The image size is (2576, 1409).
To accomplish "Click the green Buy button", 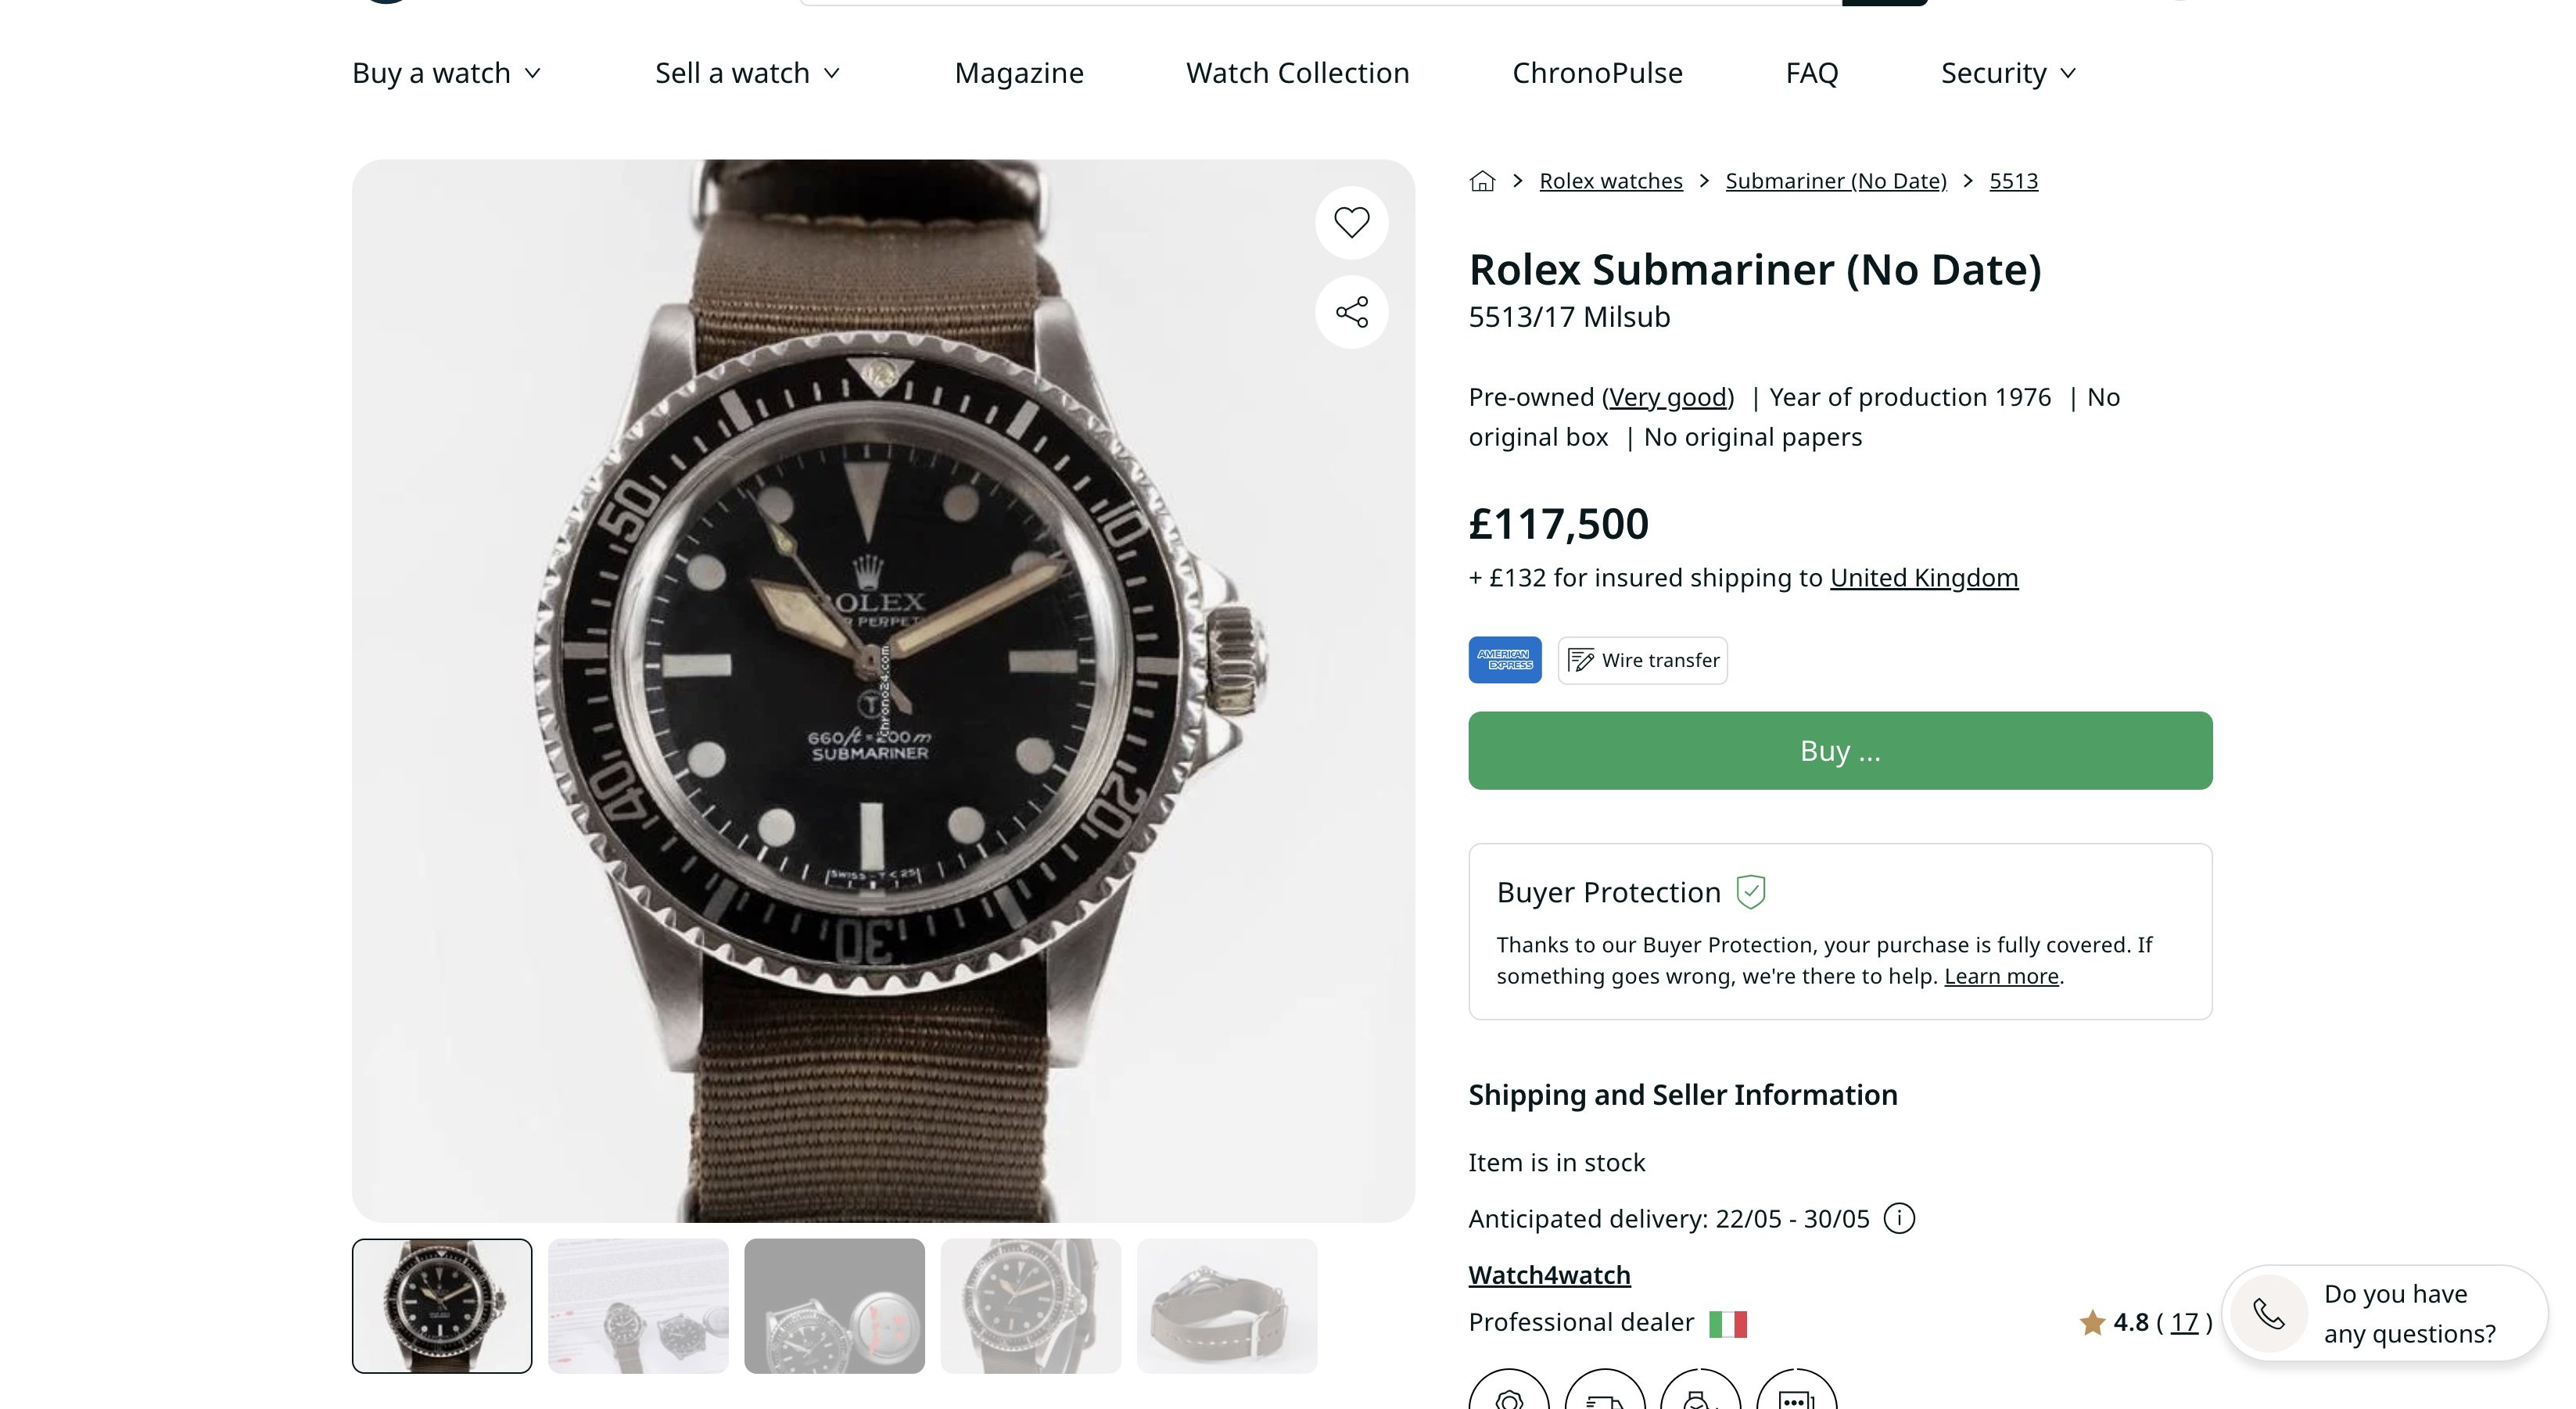I will [1839, 750].
